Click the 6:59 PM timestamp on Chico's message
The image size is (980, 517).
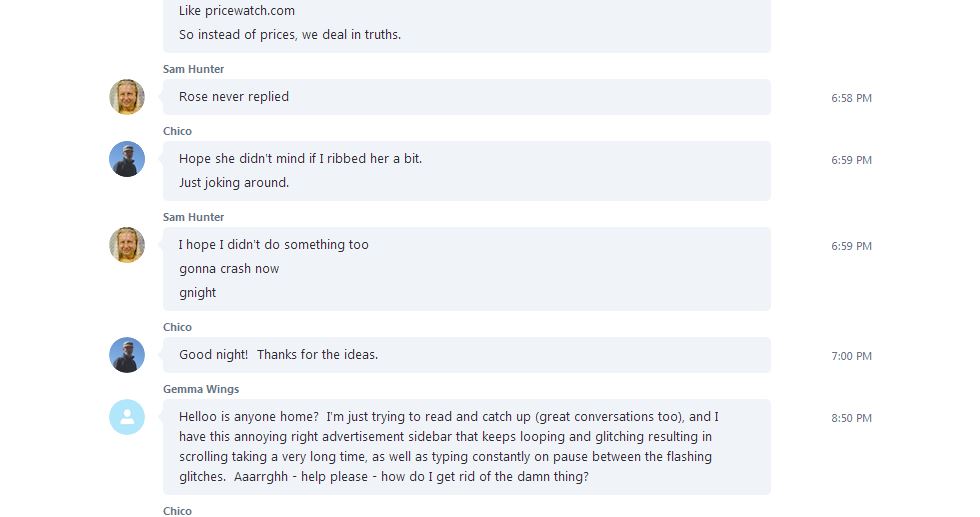(851, 160)
